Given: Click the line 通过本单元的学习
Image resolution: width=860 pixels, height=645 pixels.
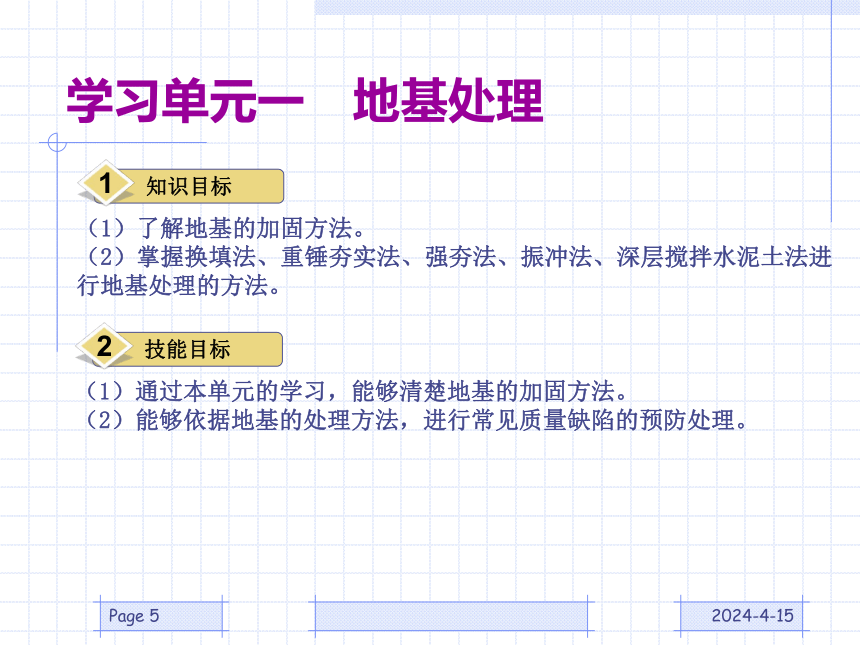Looking at the screenshot, I should (355, 391).
